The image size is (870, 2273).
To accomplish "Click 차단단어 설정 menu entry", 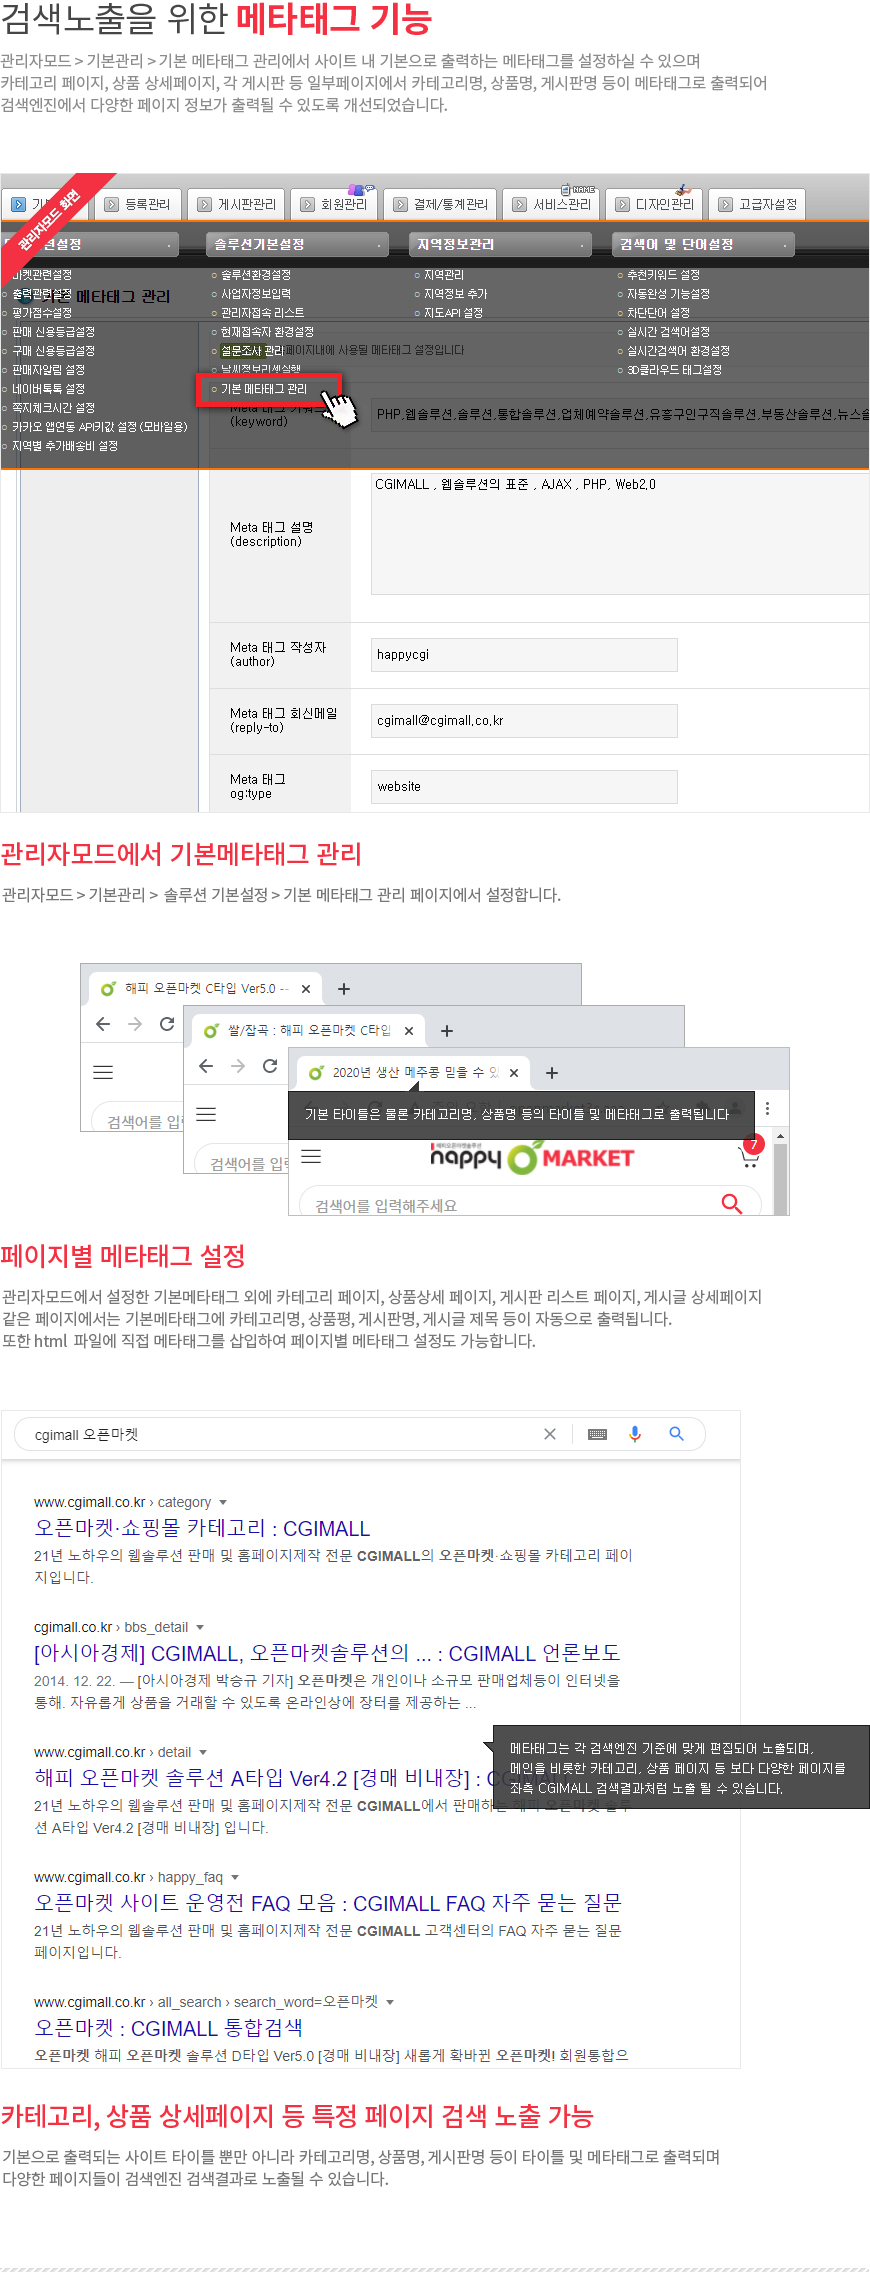I will (658, 313).
